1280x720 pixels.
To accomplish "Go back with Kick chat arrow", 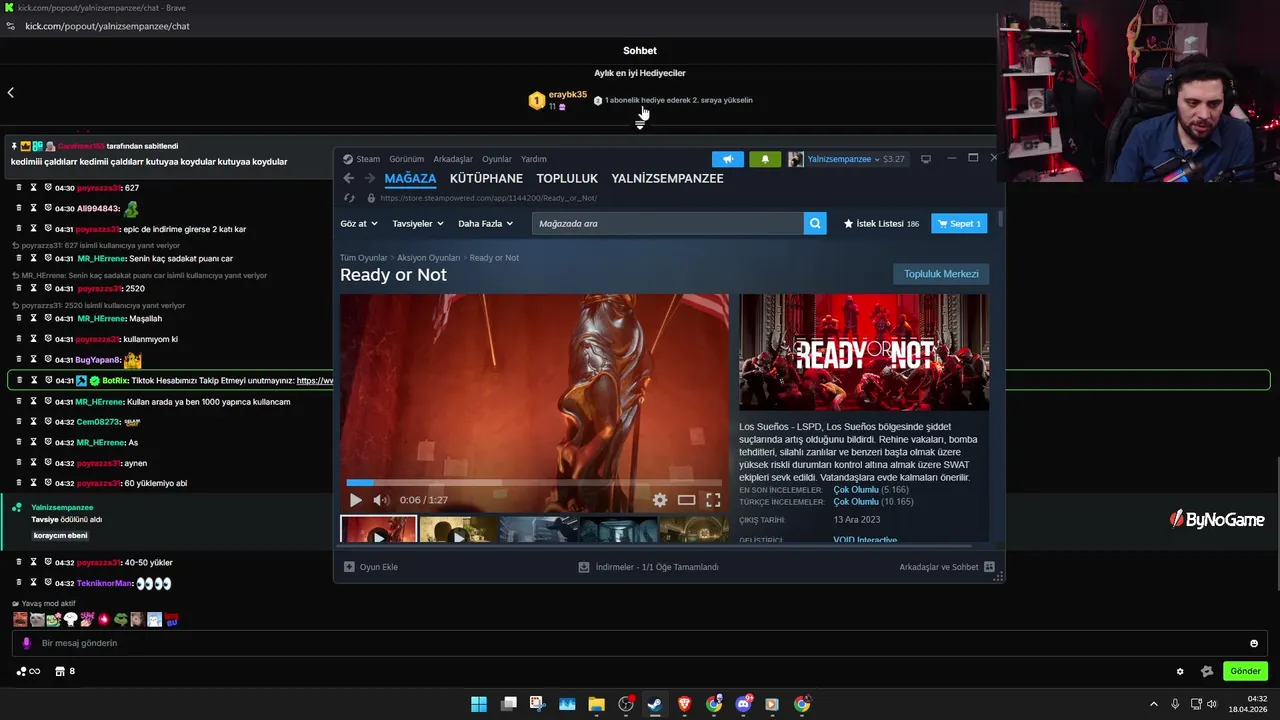I will 10,92.
